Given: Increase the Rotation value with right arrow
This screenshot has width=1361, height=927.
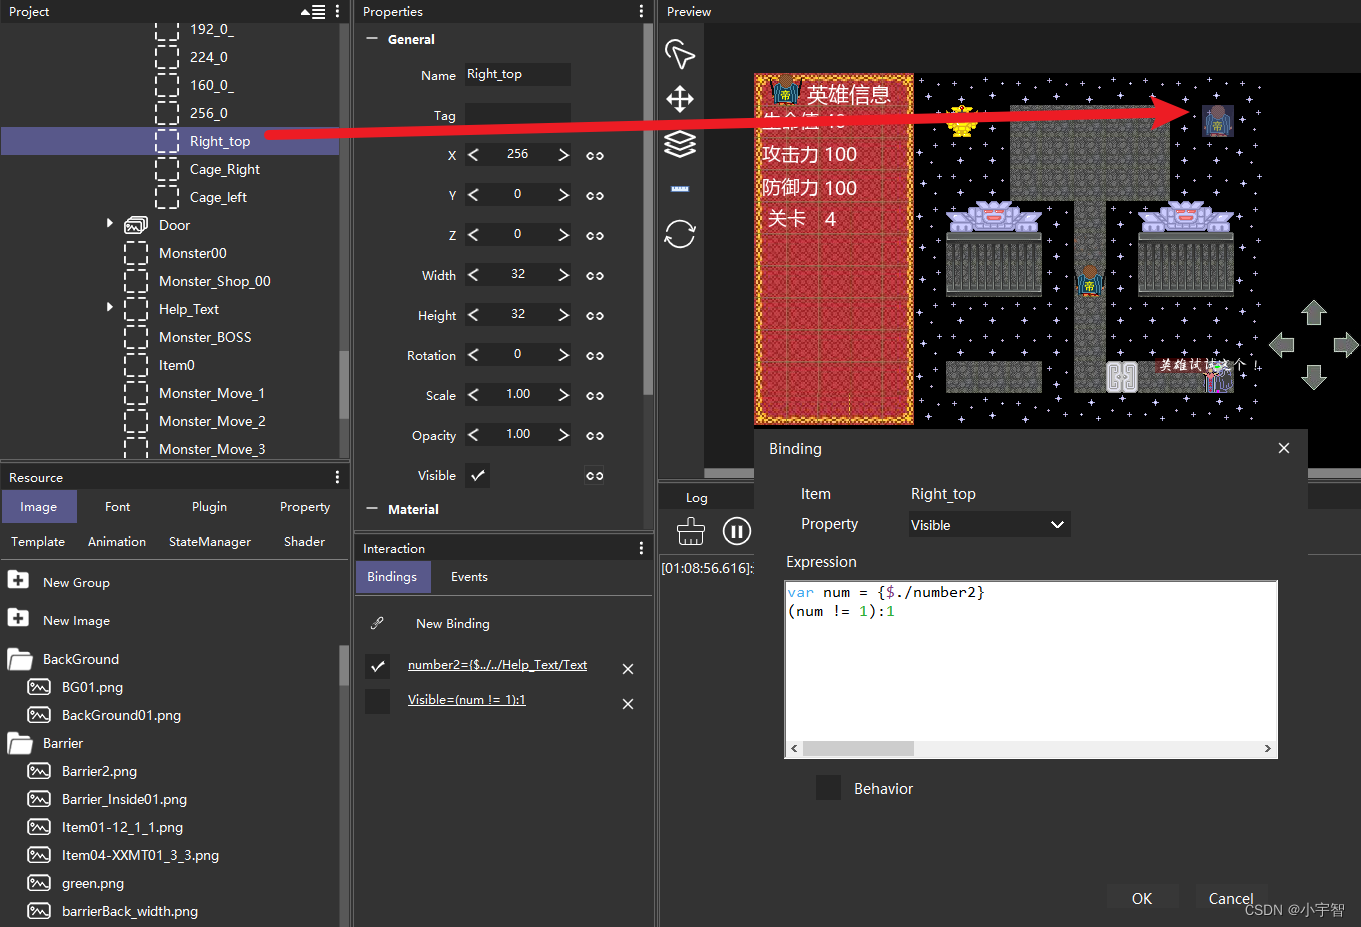Looking at the screenshot, I should tap(563, 355).
